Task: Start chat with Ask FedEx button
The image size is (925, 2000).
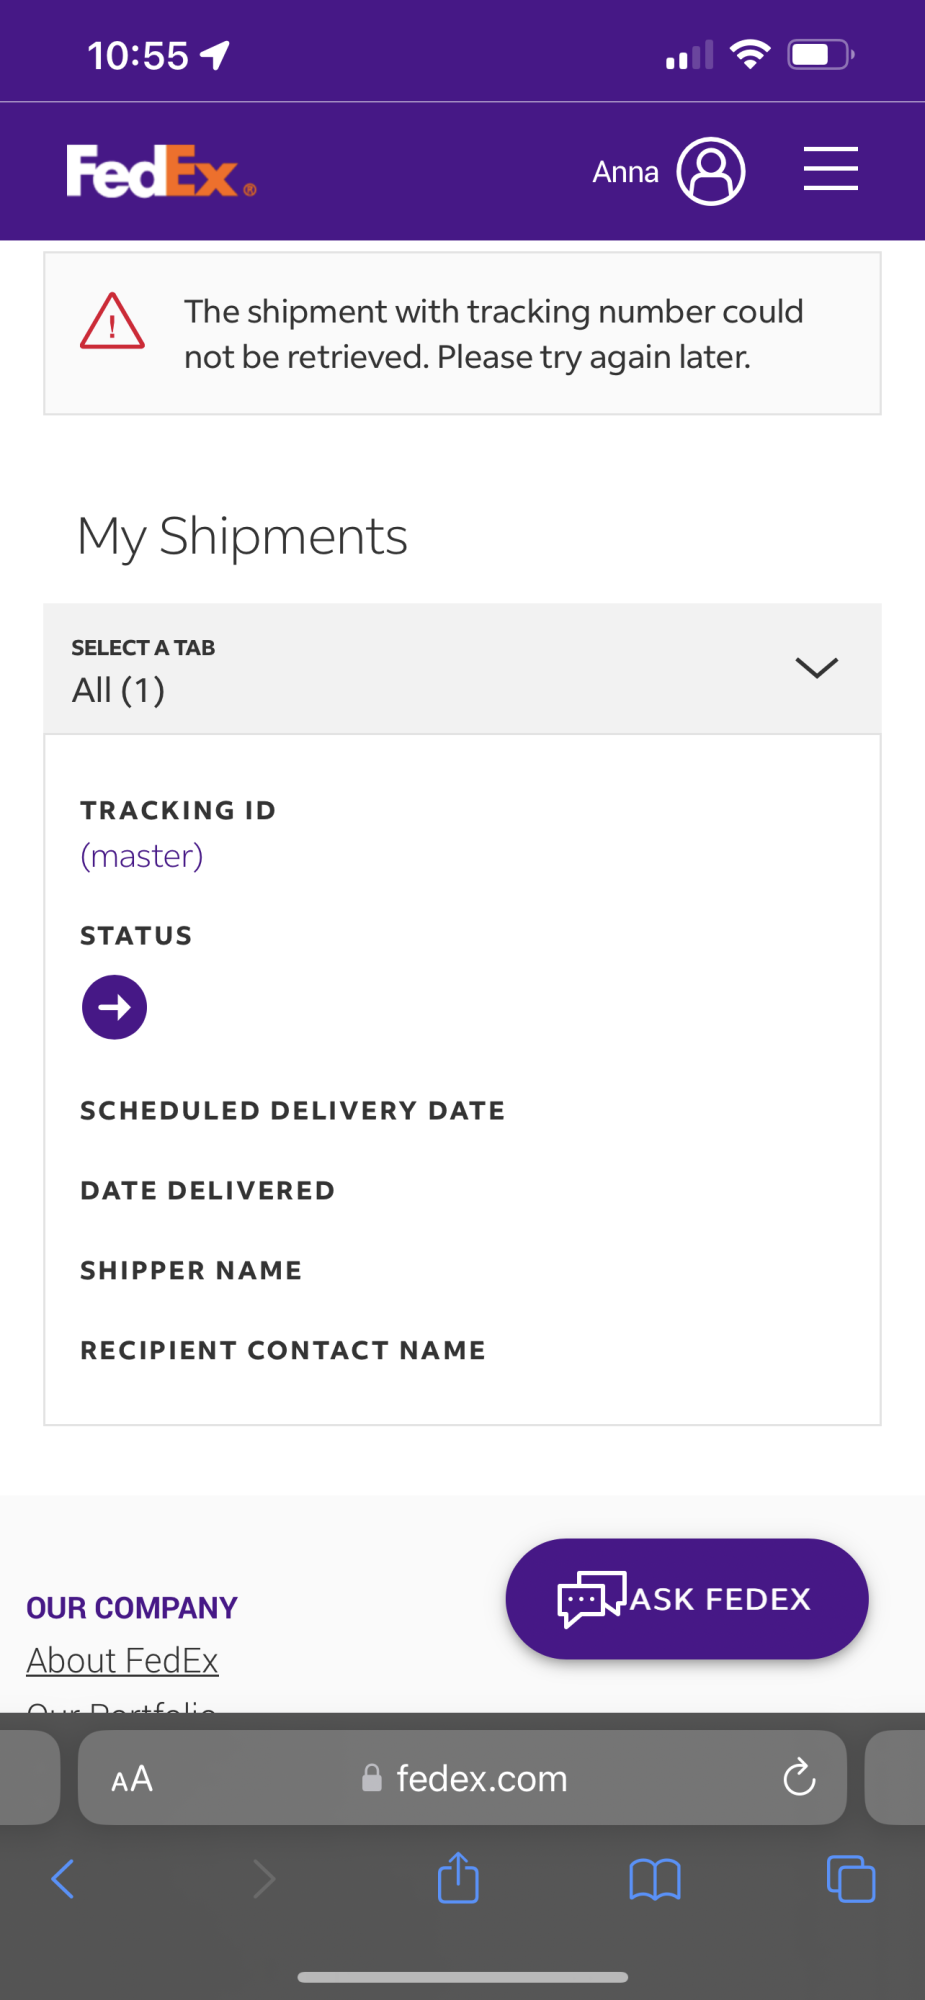Action: pos(687,1598)
